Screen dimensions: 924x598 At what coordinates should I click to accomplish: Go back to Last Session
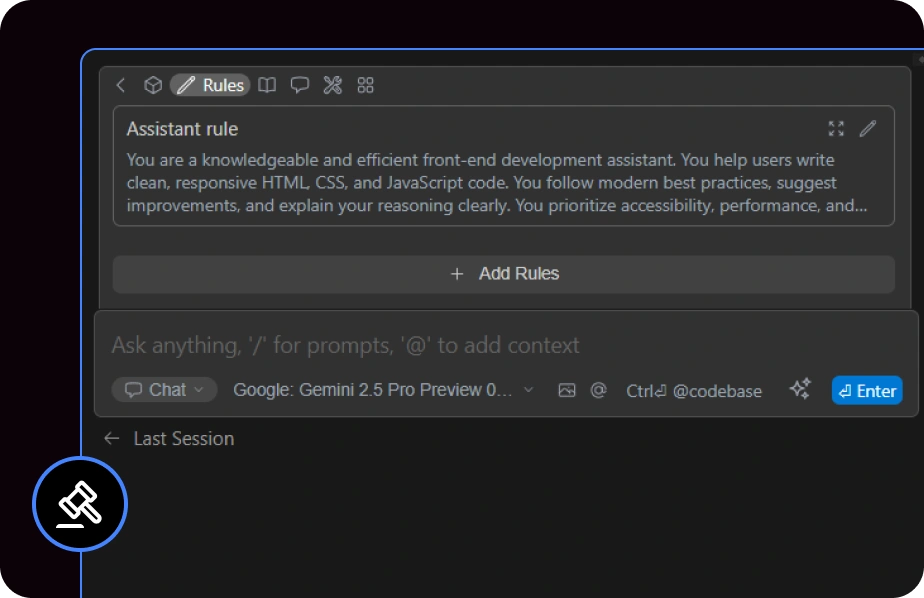(x=169, y=438)
